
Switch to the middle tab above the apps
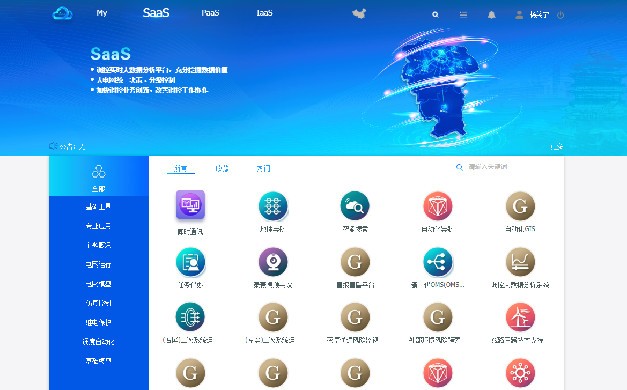(x=222, y=168)
